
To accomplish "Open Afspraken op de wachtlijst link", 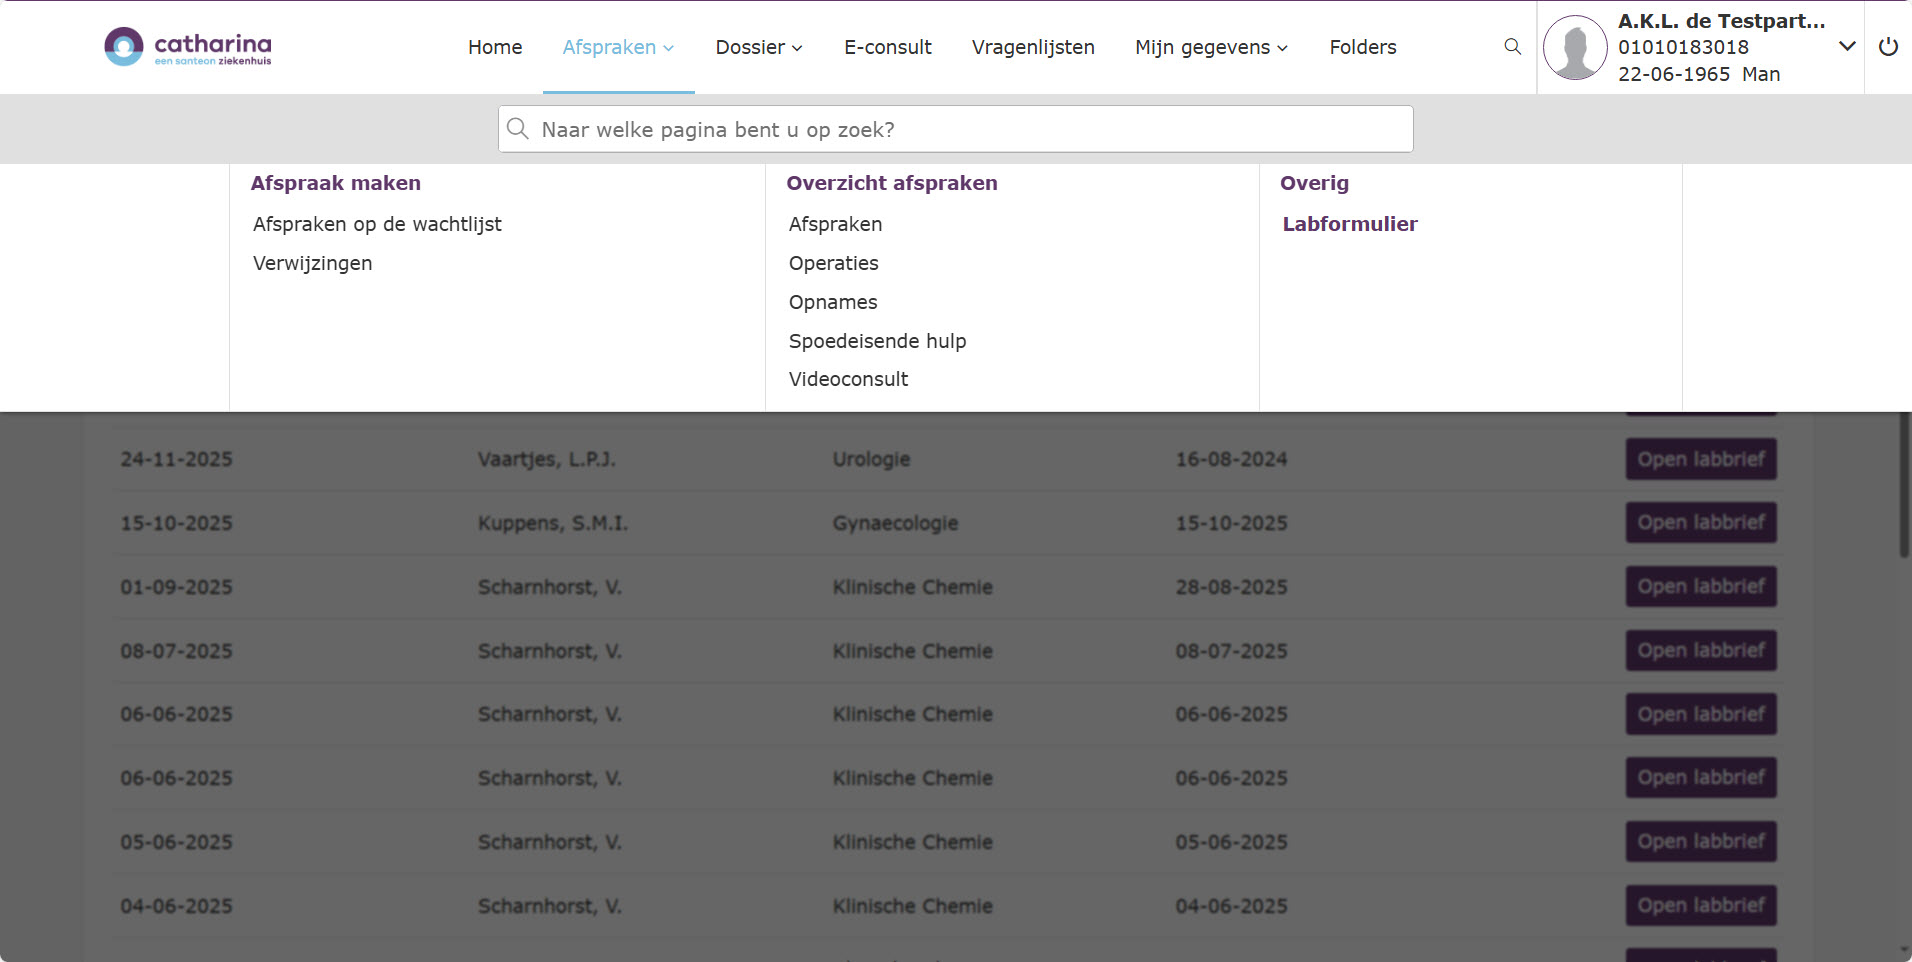I will click(377, 224).
